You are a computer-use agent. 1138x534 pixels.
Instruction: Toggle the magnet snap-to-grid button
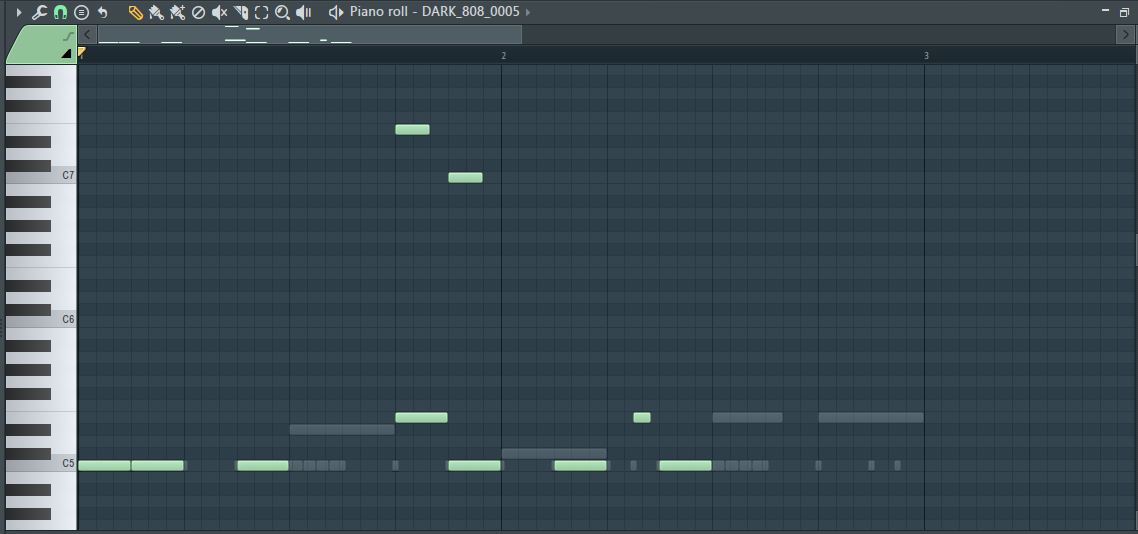60,12
